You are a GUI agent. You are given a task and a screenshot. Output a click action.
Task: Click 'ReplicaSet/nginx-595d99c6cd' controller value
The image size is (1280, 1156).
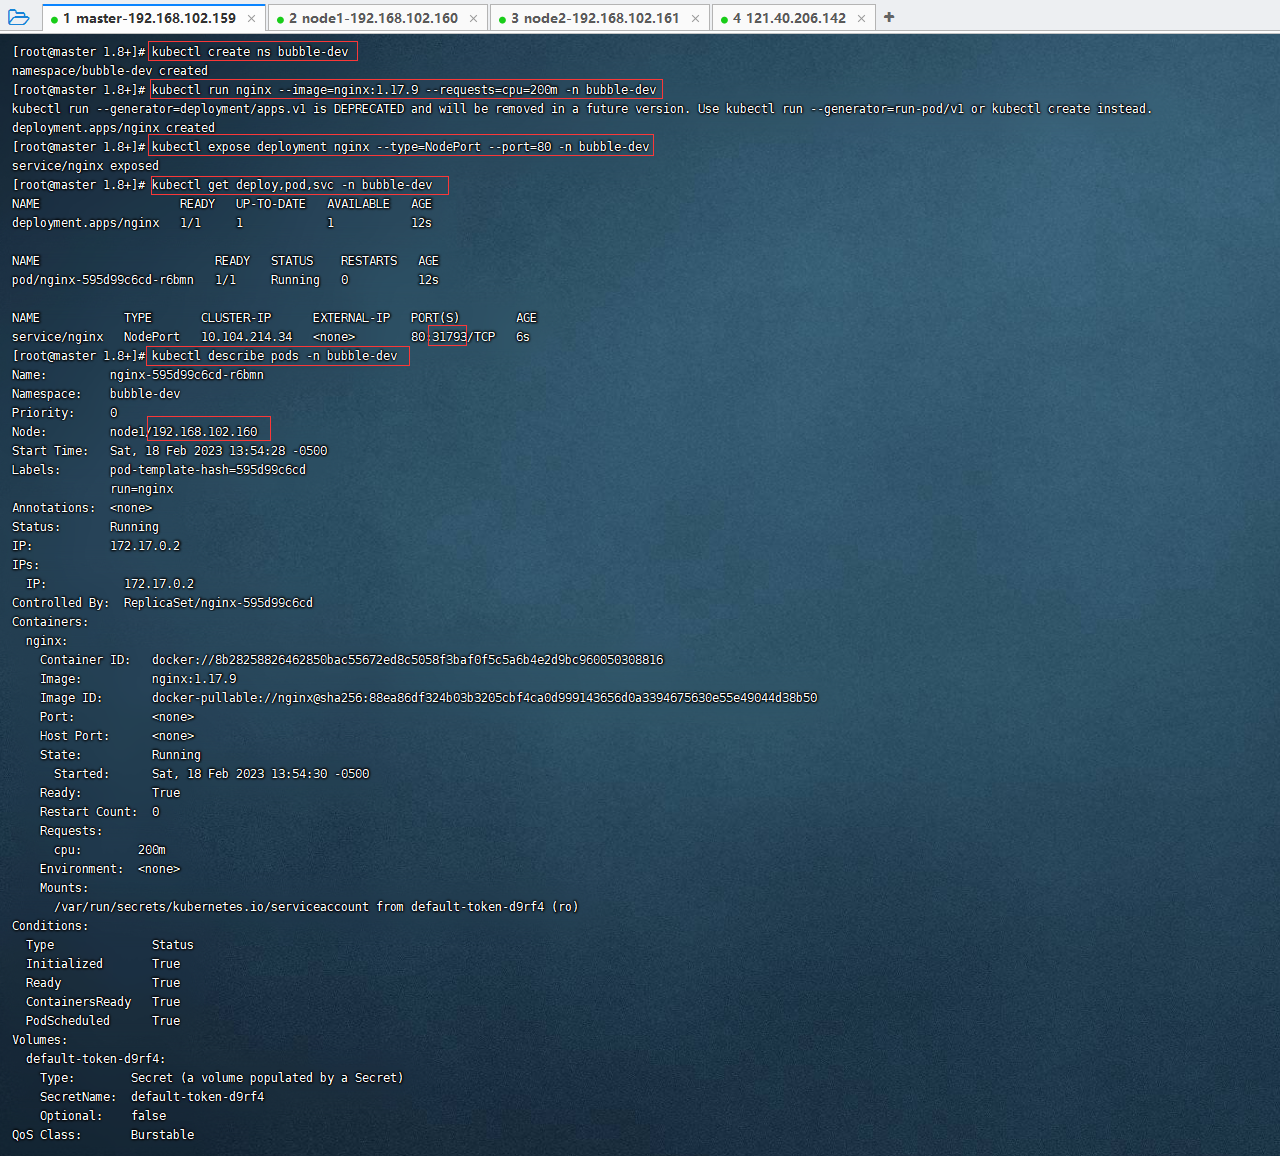coord(218,603)
